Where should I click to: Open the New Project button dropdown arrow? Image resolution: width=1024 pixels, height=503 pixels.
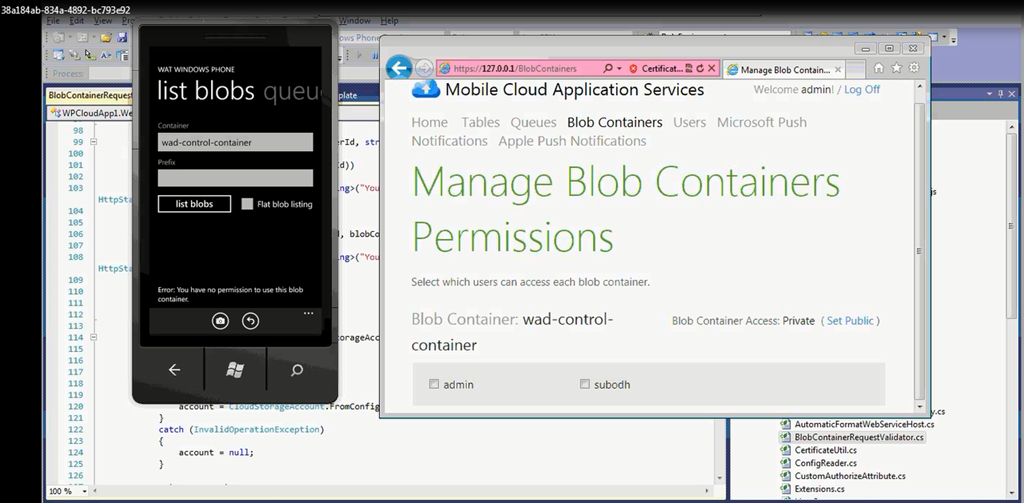68,38
